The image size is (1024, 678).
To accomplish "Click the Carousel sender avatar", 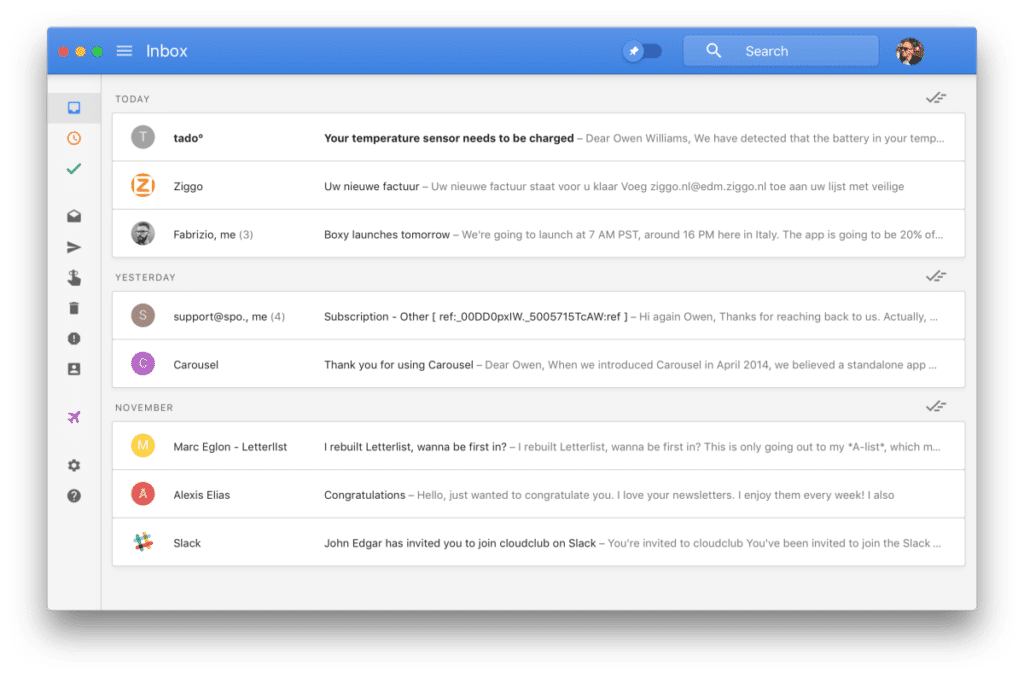I will [x=143, y=364].
